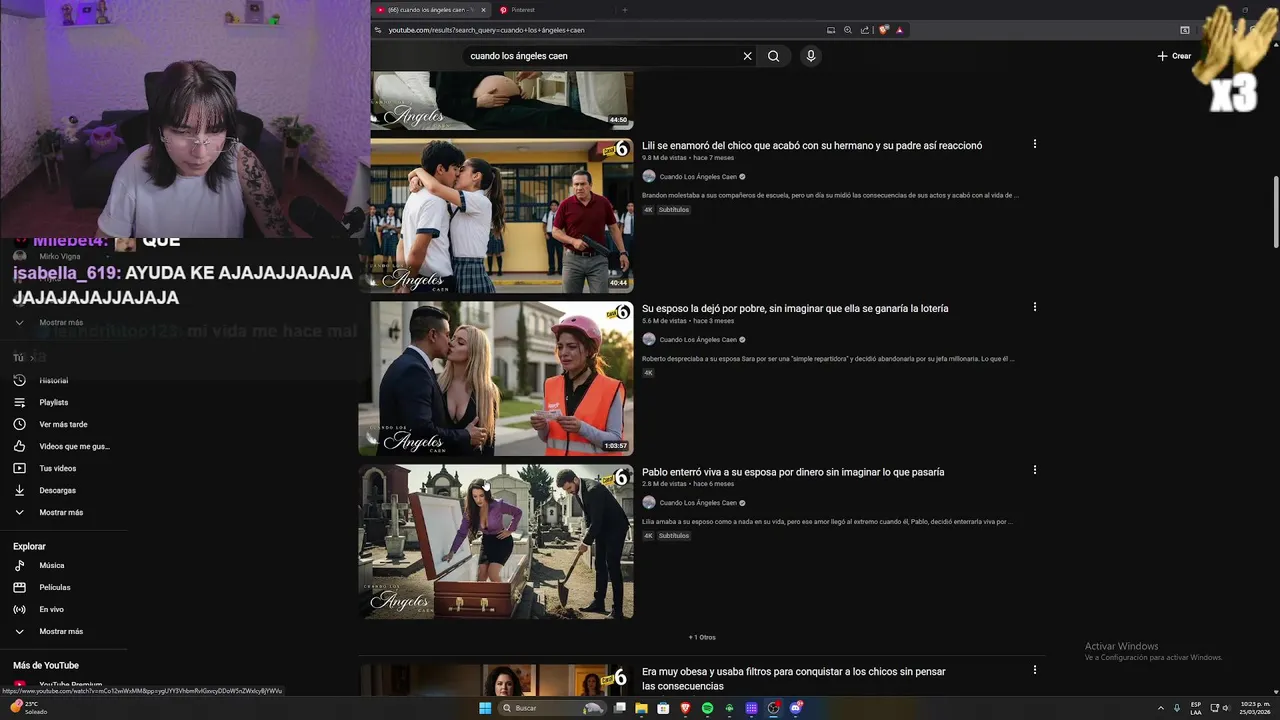The height and width of the screenshot is (720, 1280).
Task: Open channel under Lili se enamoró video
Action: 698,177
